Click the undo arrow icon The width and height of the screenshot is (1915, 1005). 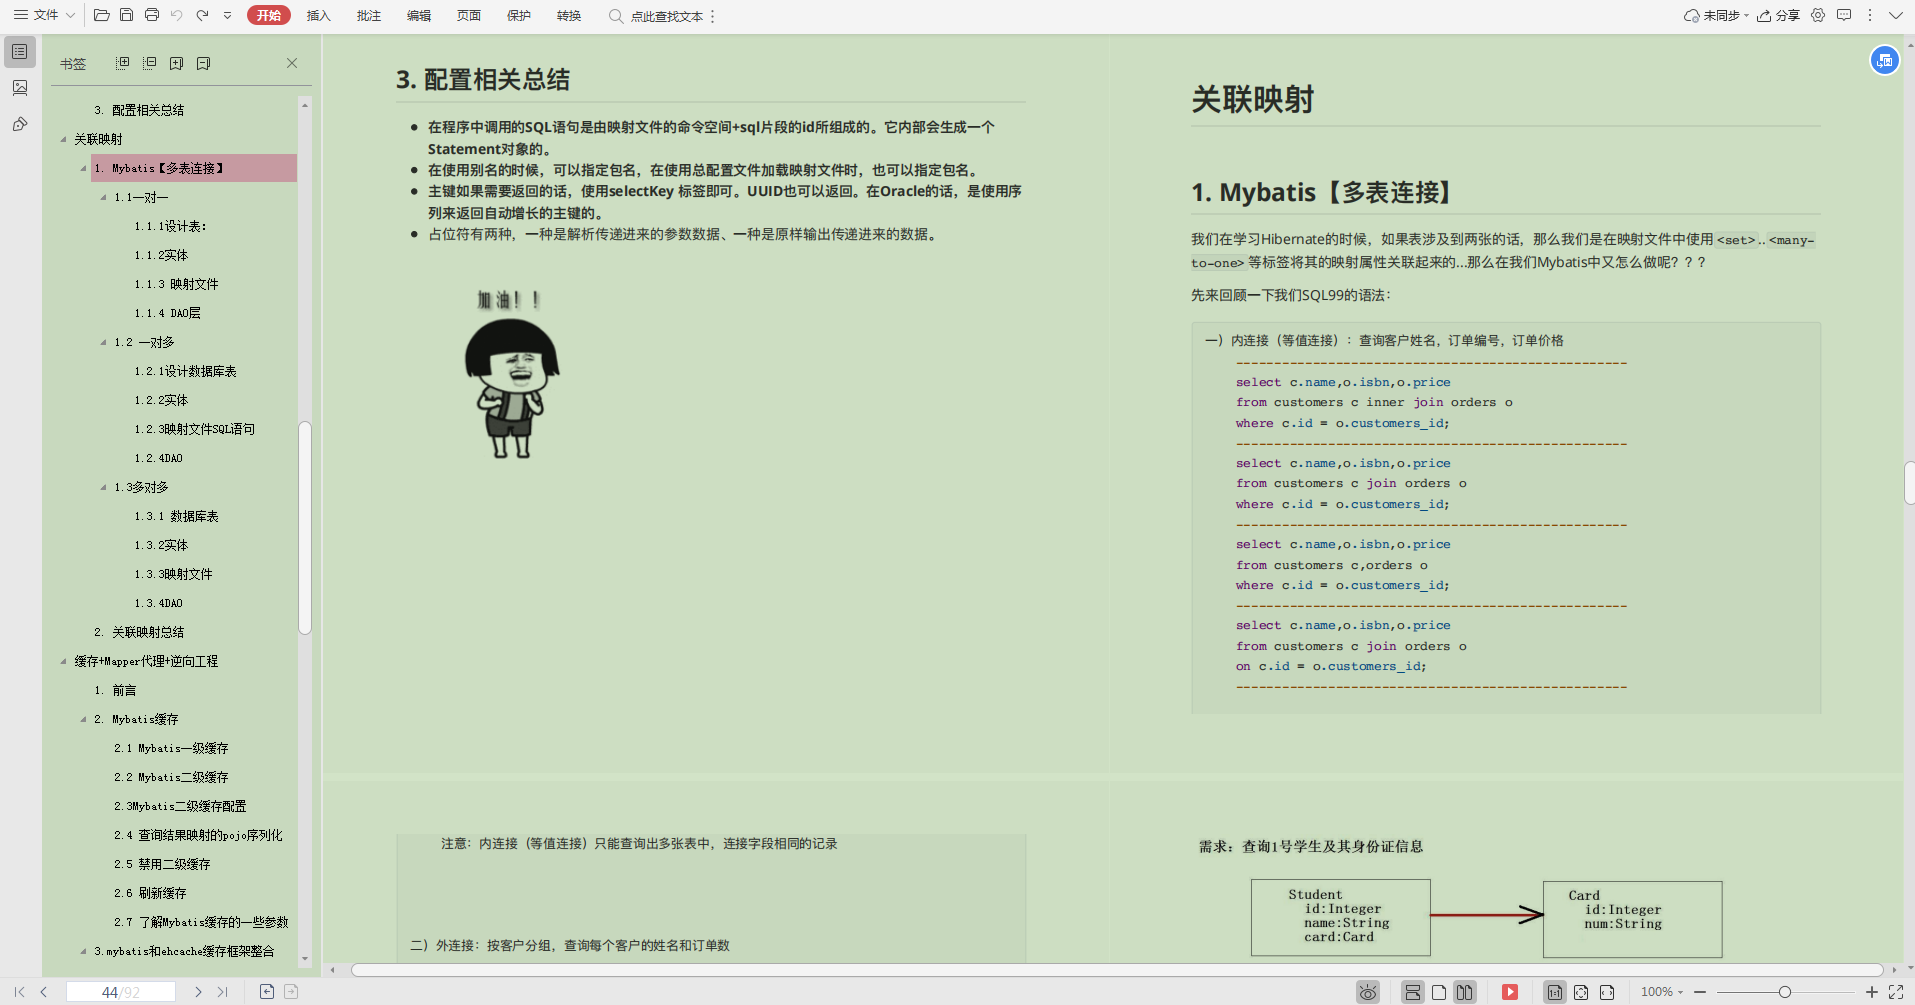[x=177, y=15]
